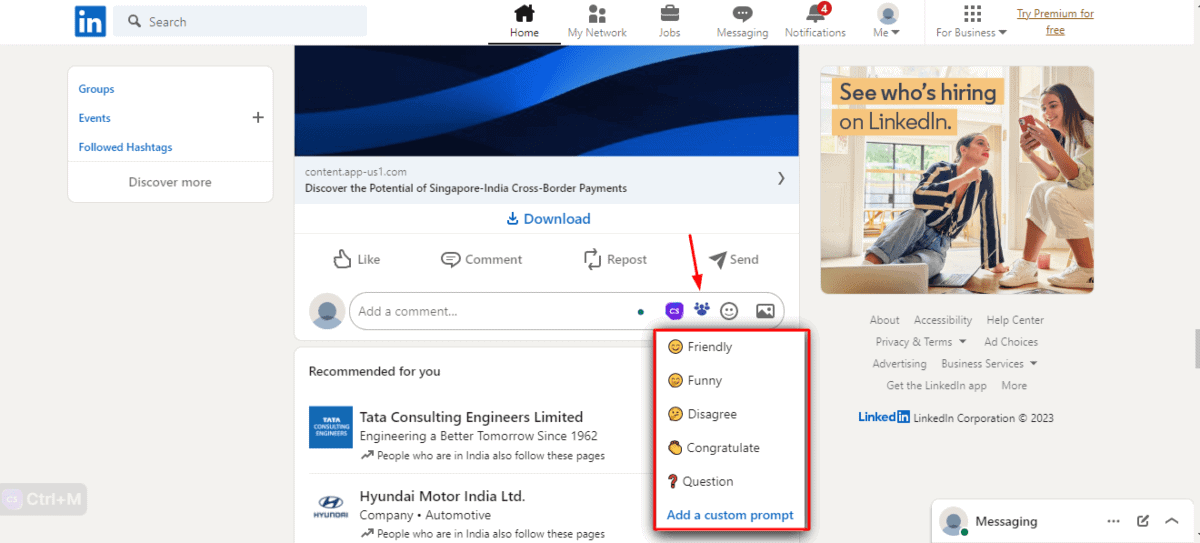
Task: Click the emoji smiley icon in the comment box
Action: 729,311
